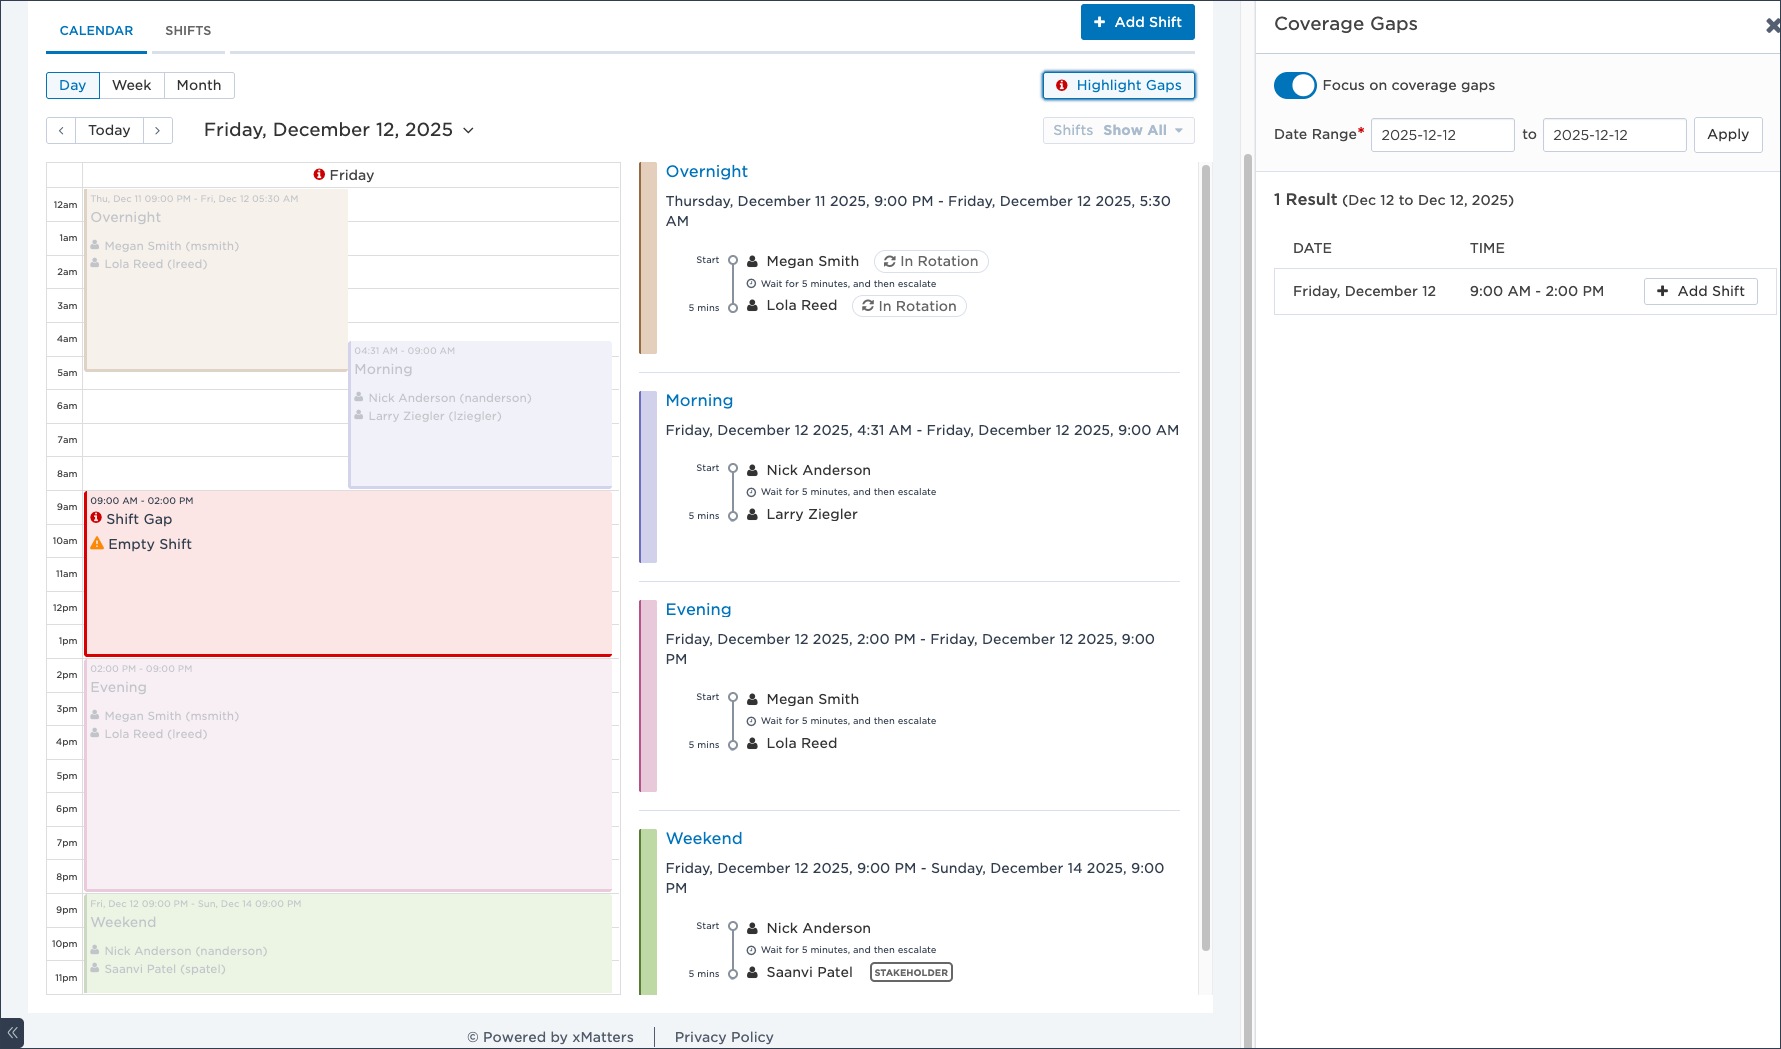Click Megan Smith's In Rotation badge
This screenshot has width=1781, height=1049.
(x=931, y=262)
